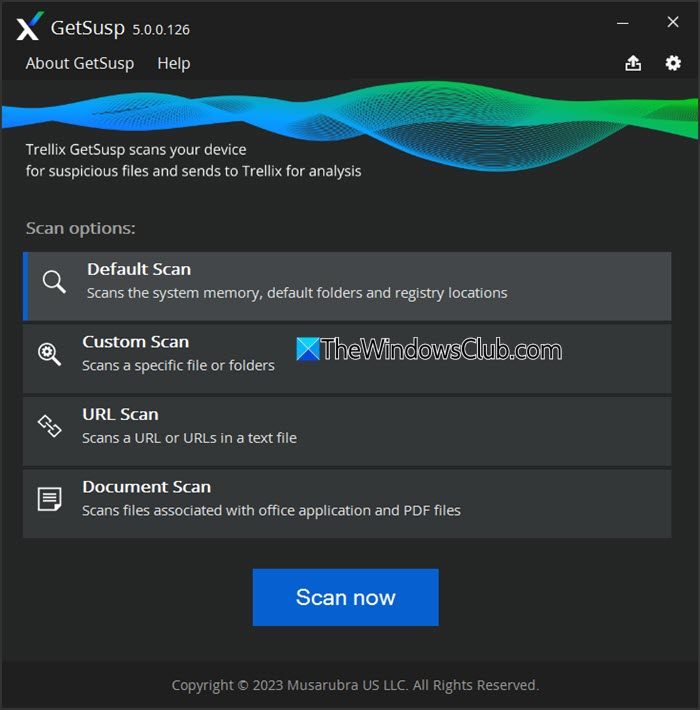Click the GetSusp title text
The image size is (700, 710).
(x=88, y=28)
